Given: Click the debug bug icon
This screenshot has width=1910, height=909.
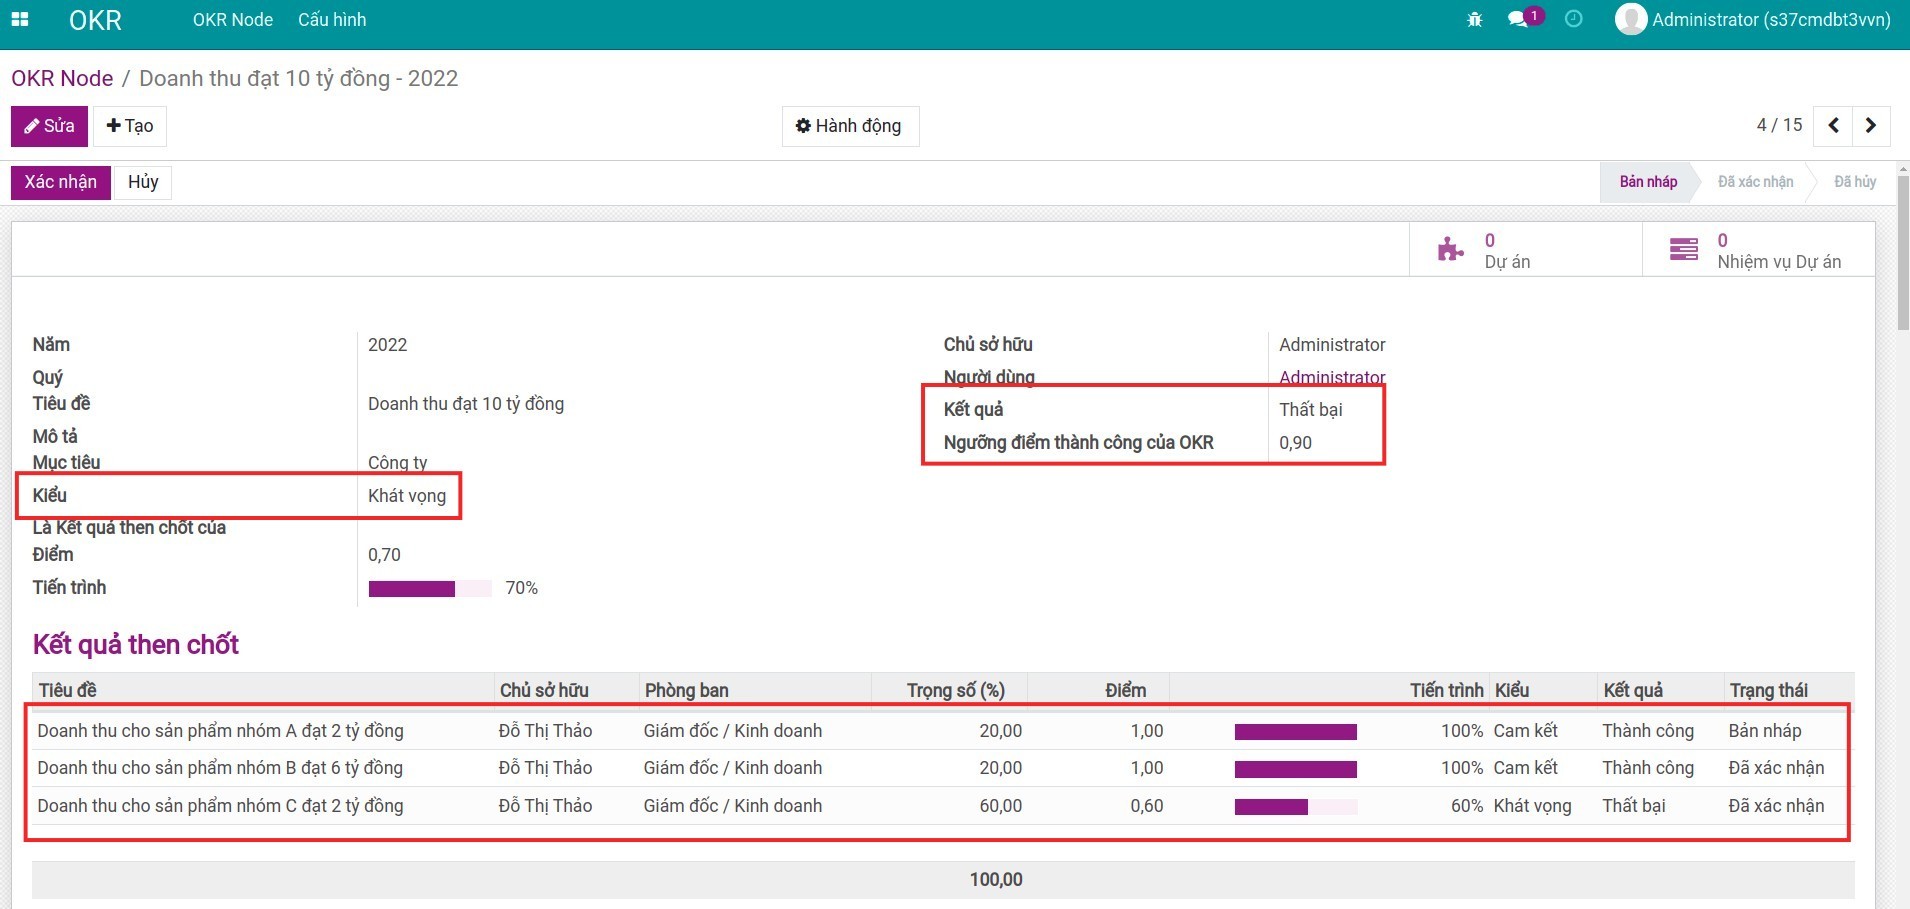Looking at the screenshot, I should point(1474,20).
